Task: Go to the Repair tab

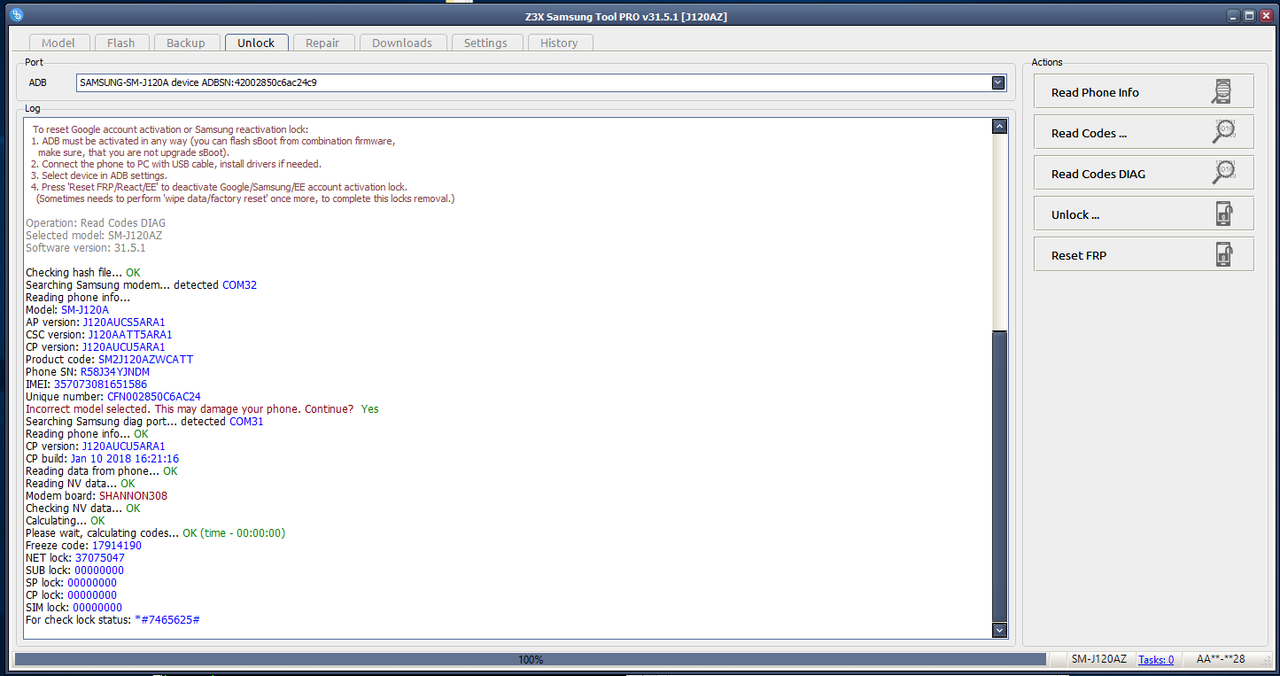Action: coord(322,43)
